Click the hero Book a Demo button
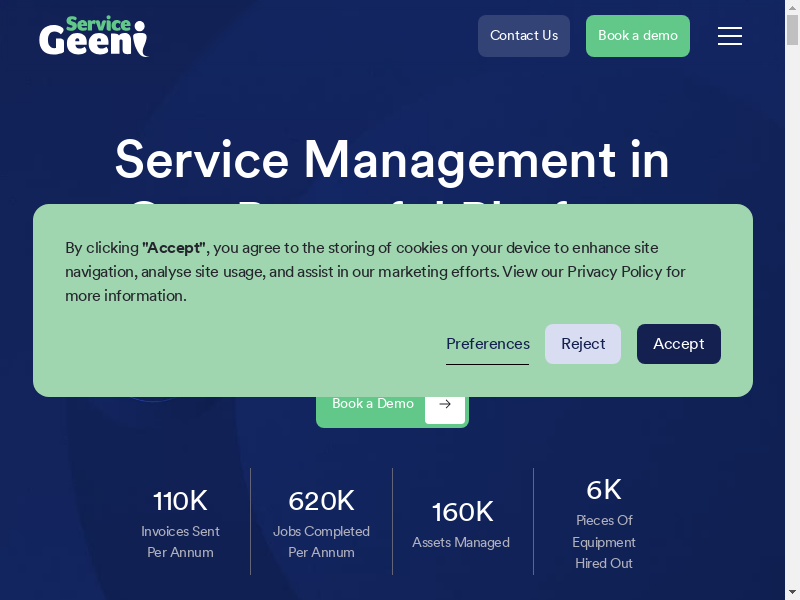Viewport: 800px width, 600px height. (373, 404)
